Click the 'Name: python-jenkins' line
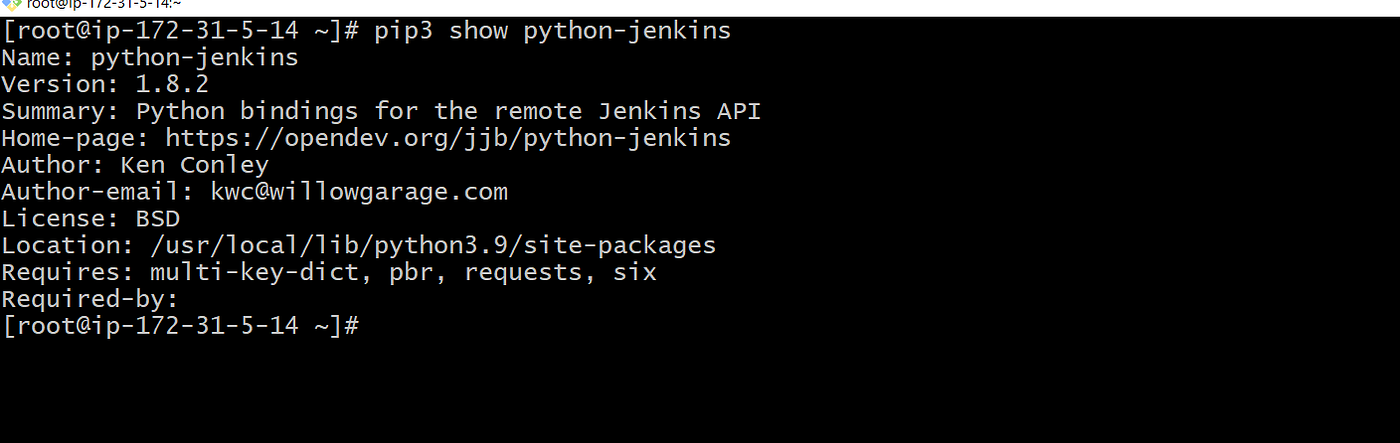This screenshot has height=443, width=1400. pyautogui.click(x=149, y=57)
